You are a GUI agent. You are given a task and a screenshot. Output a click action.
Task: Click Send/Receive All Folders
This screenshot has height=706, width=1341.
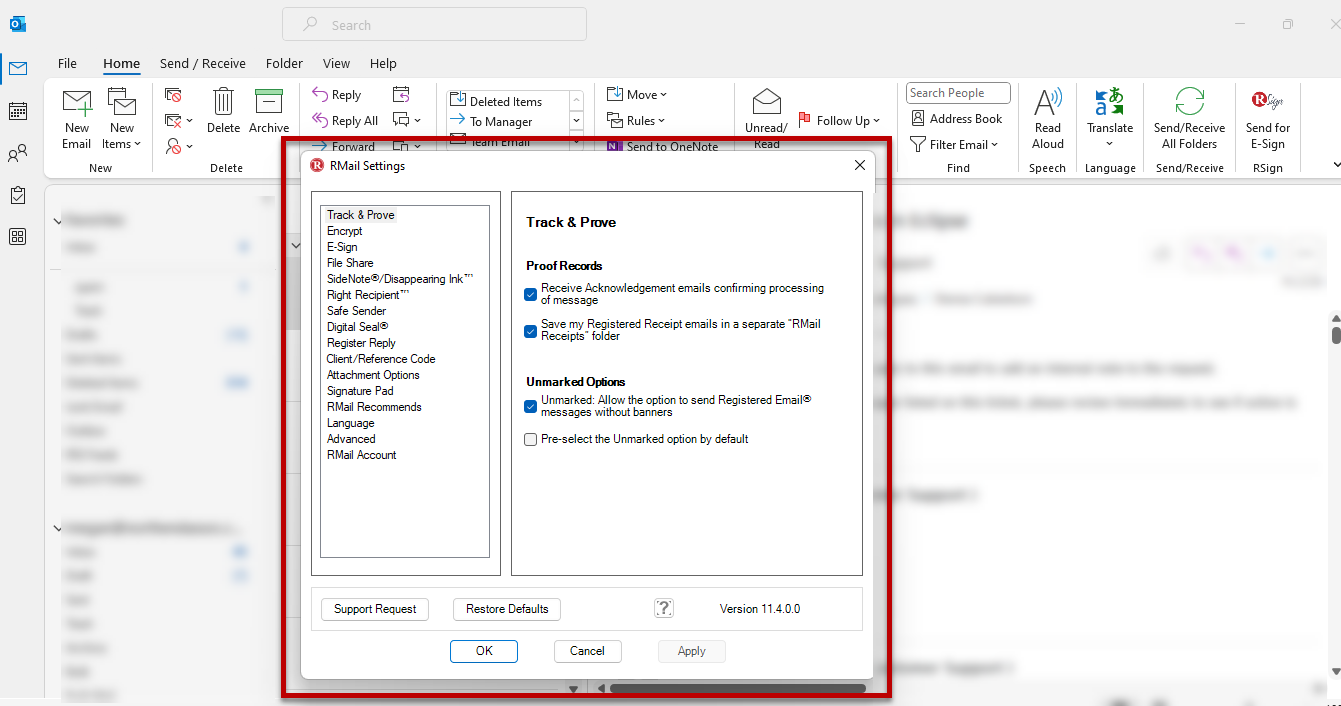coord(1189,119)
